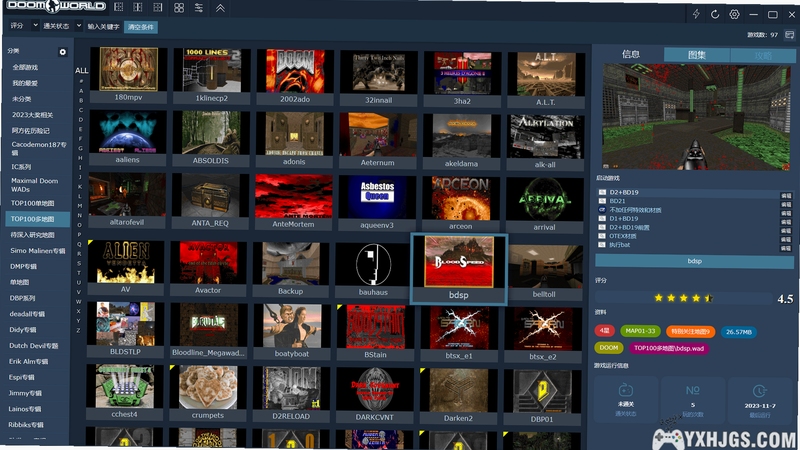Viewport: 800px width, 450px height.
Task: Open the filter sliders icon in toolbar
Action: (199, 8)
